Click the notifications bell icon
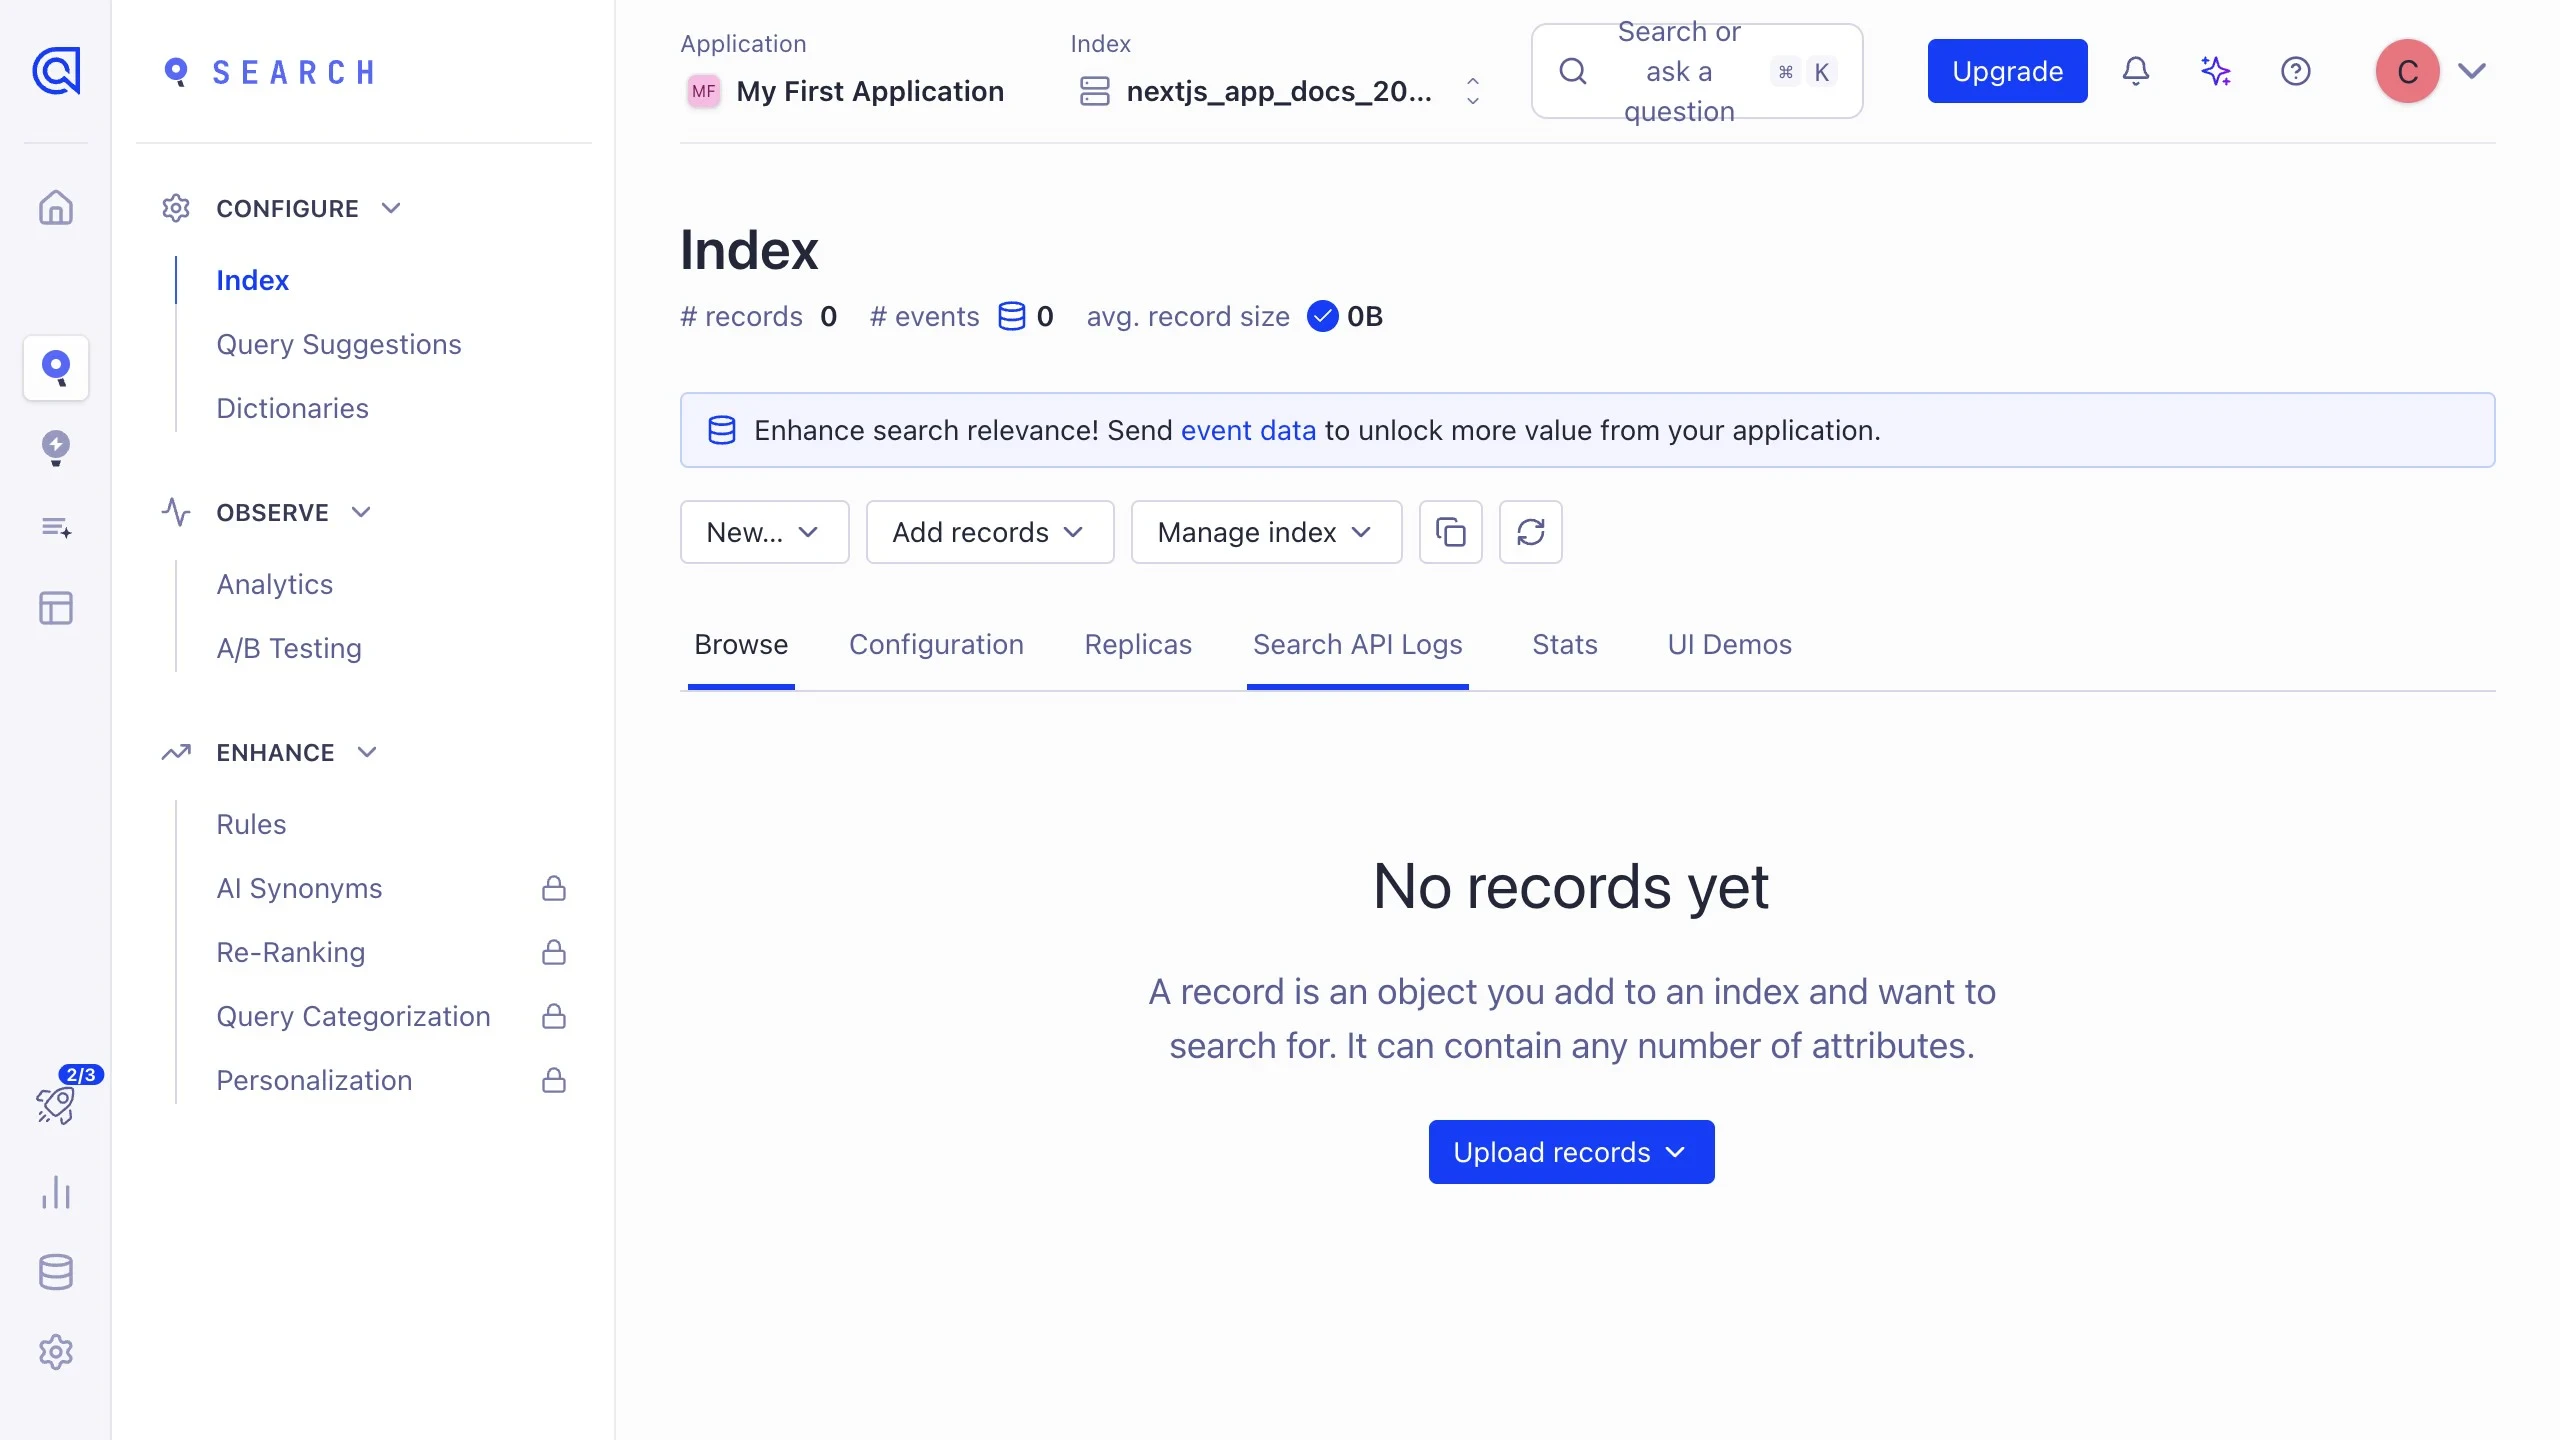 pyautogui.click(x=2136, y=71)
